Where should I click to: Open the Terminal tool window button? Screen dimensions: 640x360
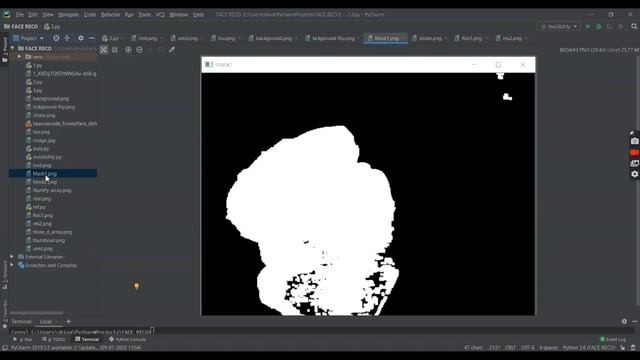pyautogui.click(x=87, y=339)
